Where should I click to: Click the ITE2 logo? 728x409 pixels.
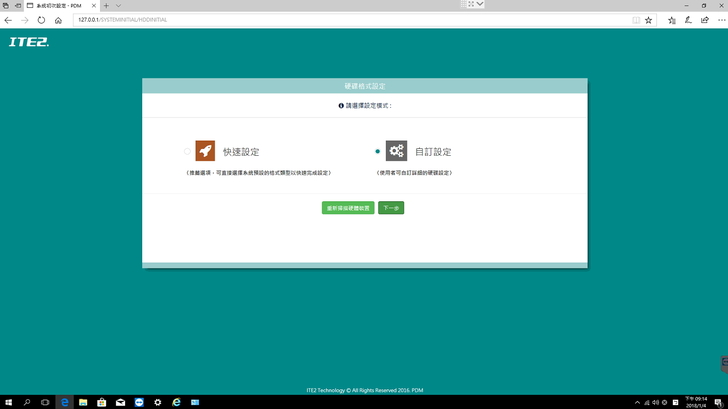pyautogui.click(x=28, y=43)
